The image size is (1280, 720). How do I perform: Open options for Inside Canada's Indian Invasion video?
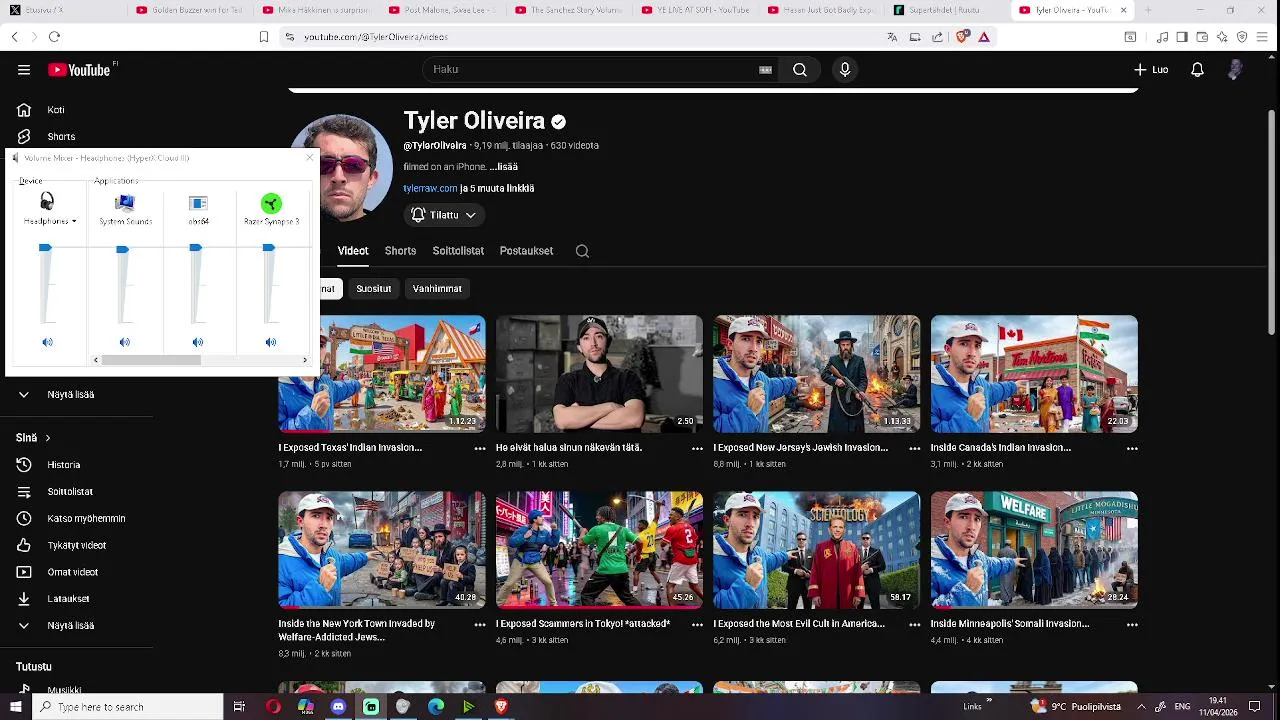(1132, 449)
